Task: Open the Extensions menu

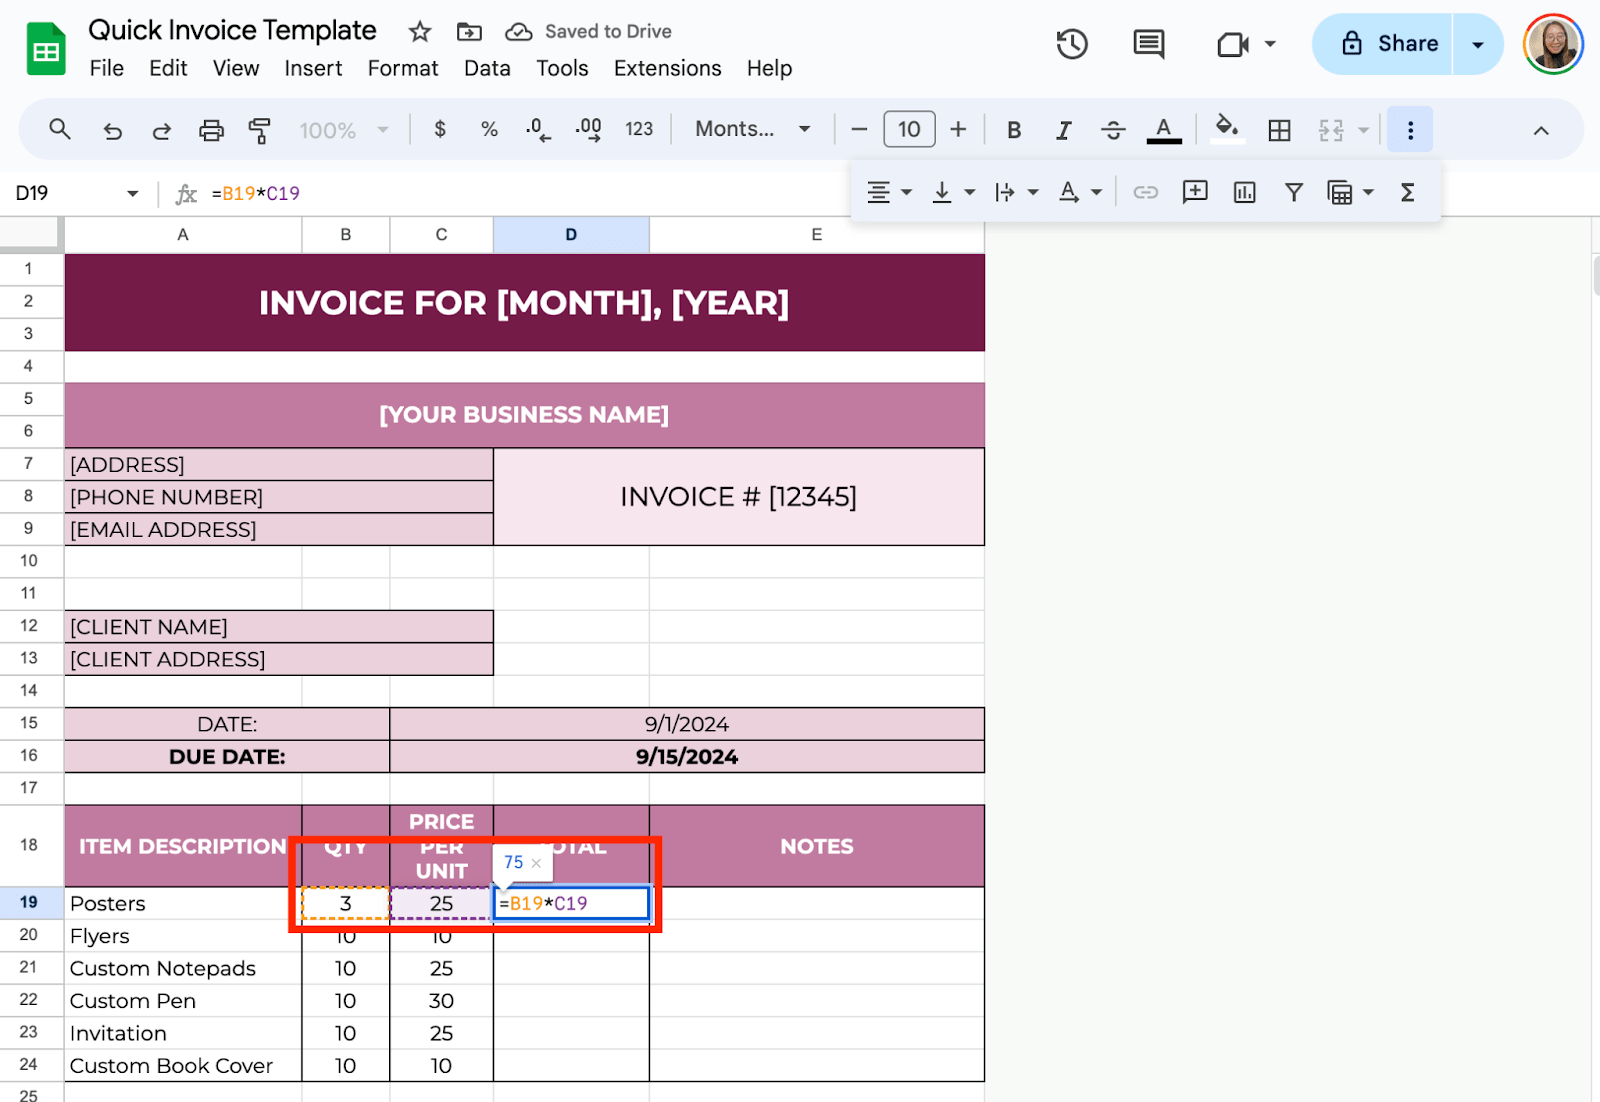Action: (x=667, y=68)
